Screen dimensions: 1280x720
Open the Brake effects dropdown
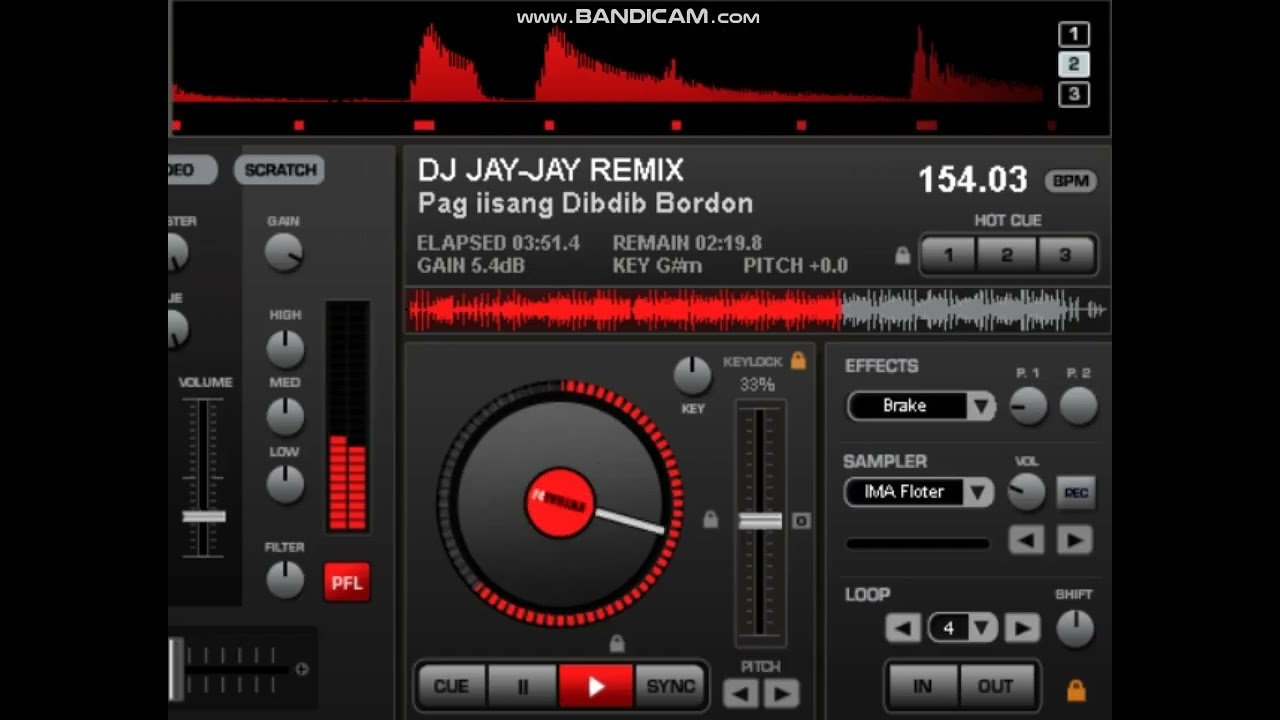921,406
